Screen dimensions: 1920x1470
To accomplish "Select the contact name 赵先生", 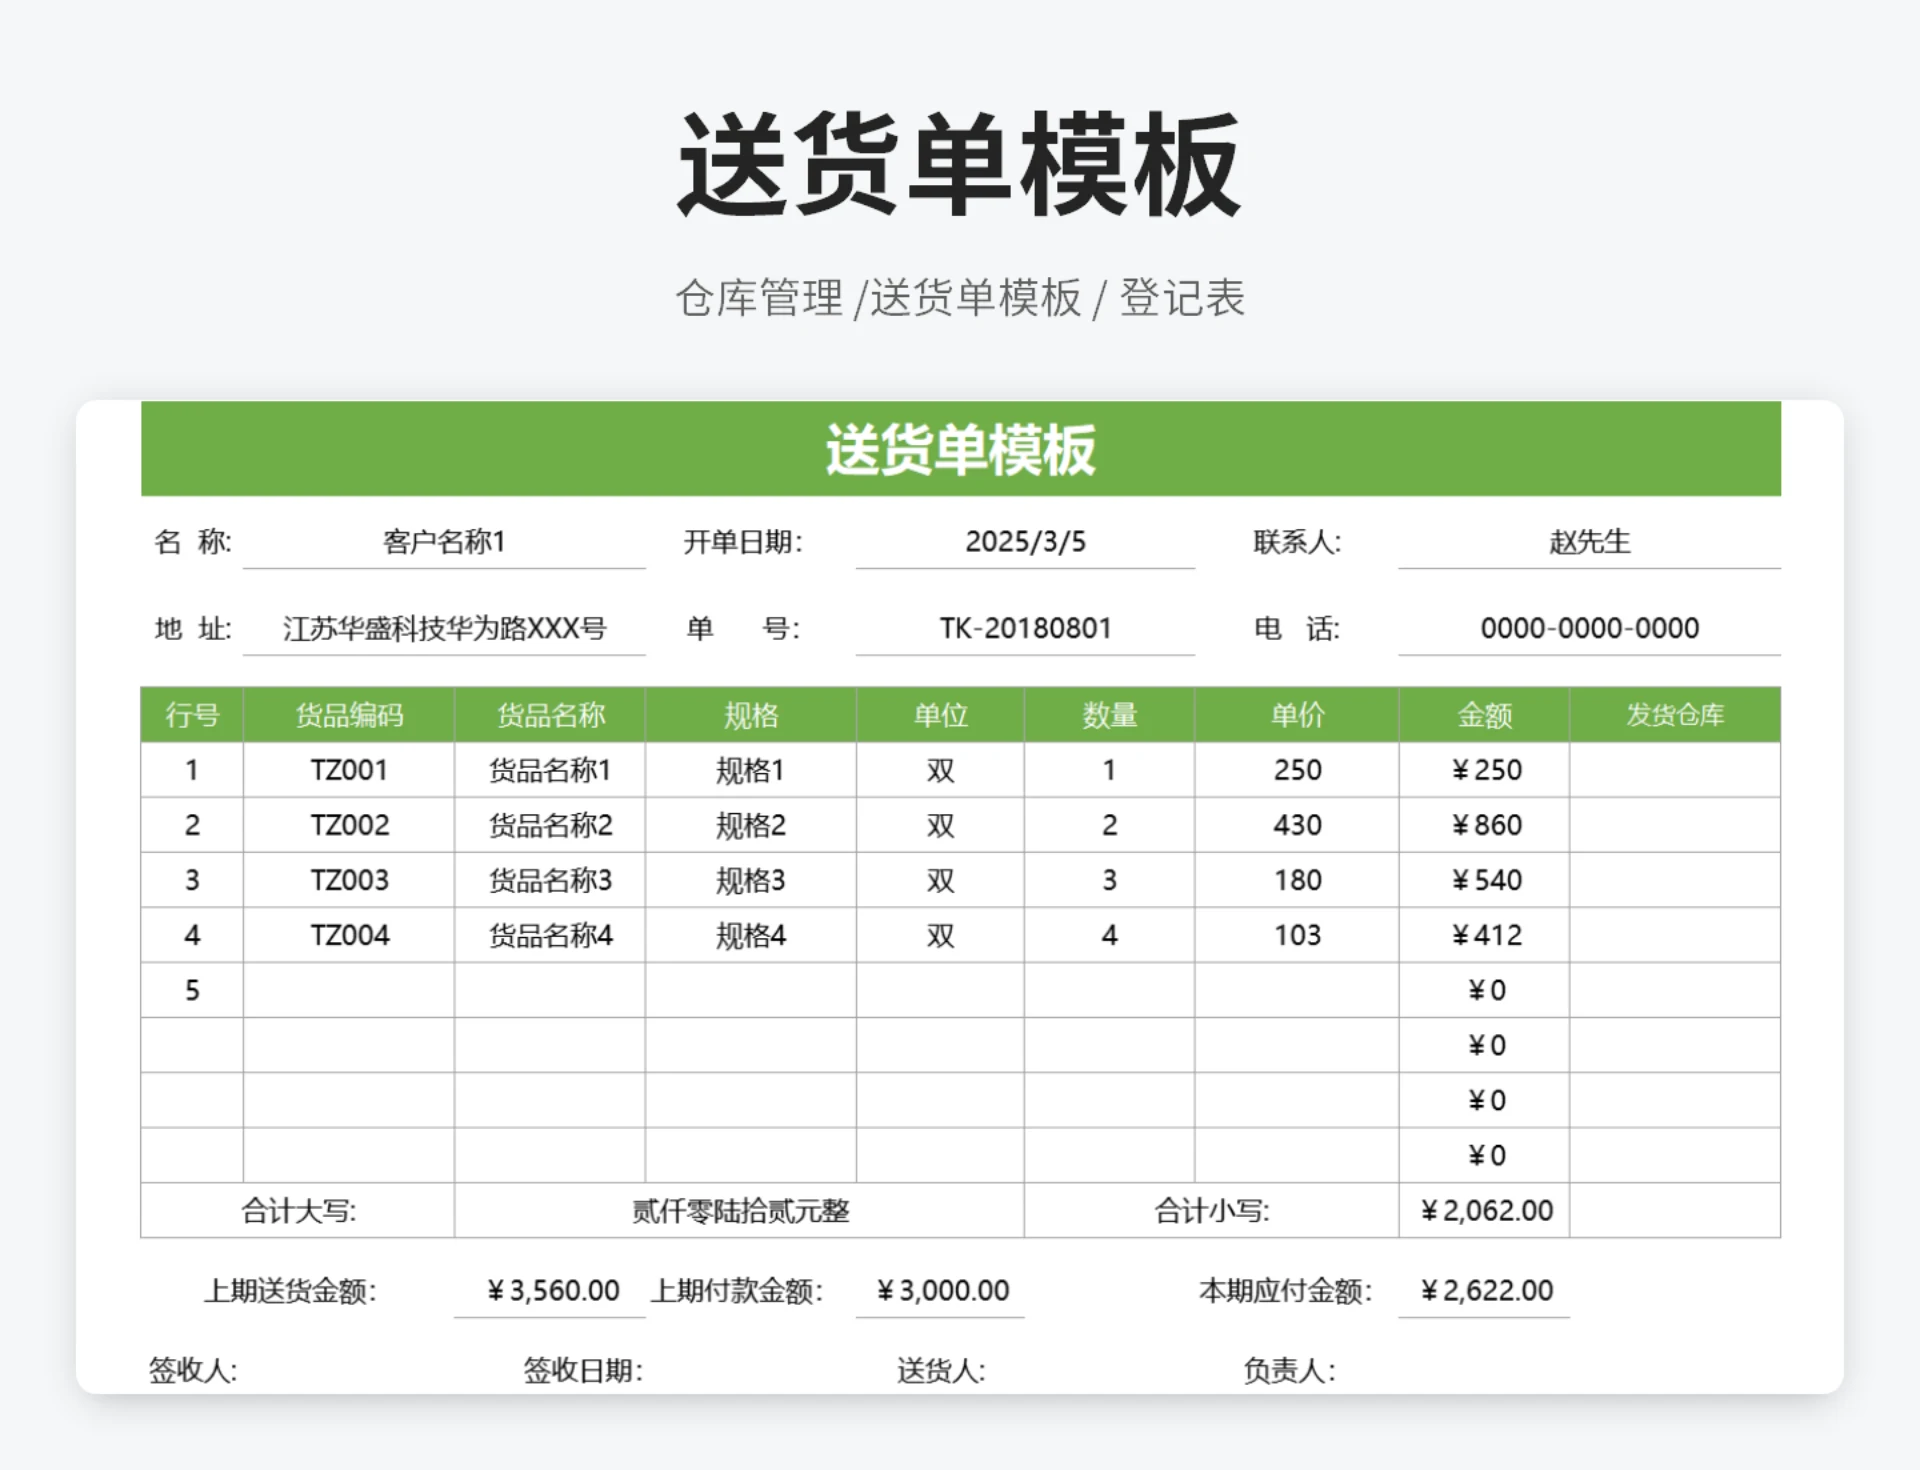I will click(1589, 541).
